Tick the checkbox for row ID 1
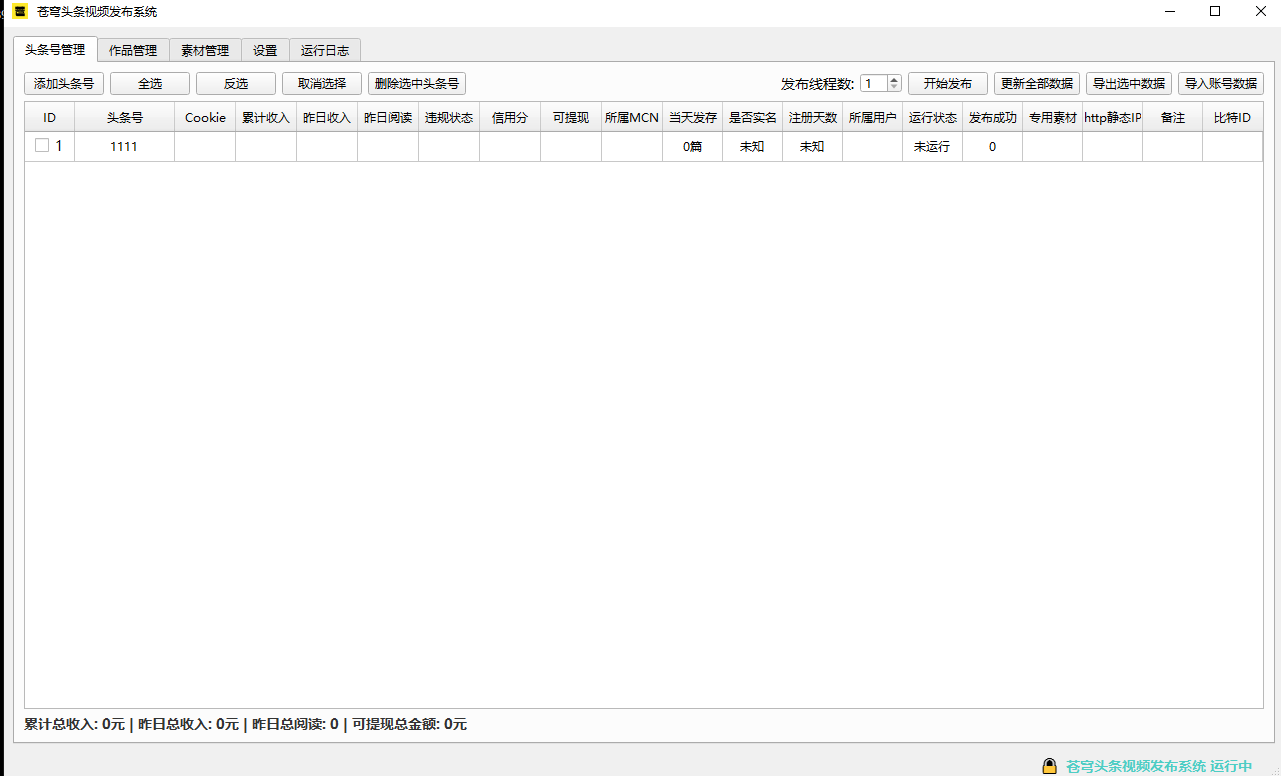 point(42,146)
